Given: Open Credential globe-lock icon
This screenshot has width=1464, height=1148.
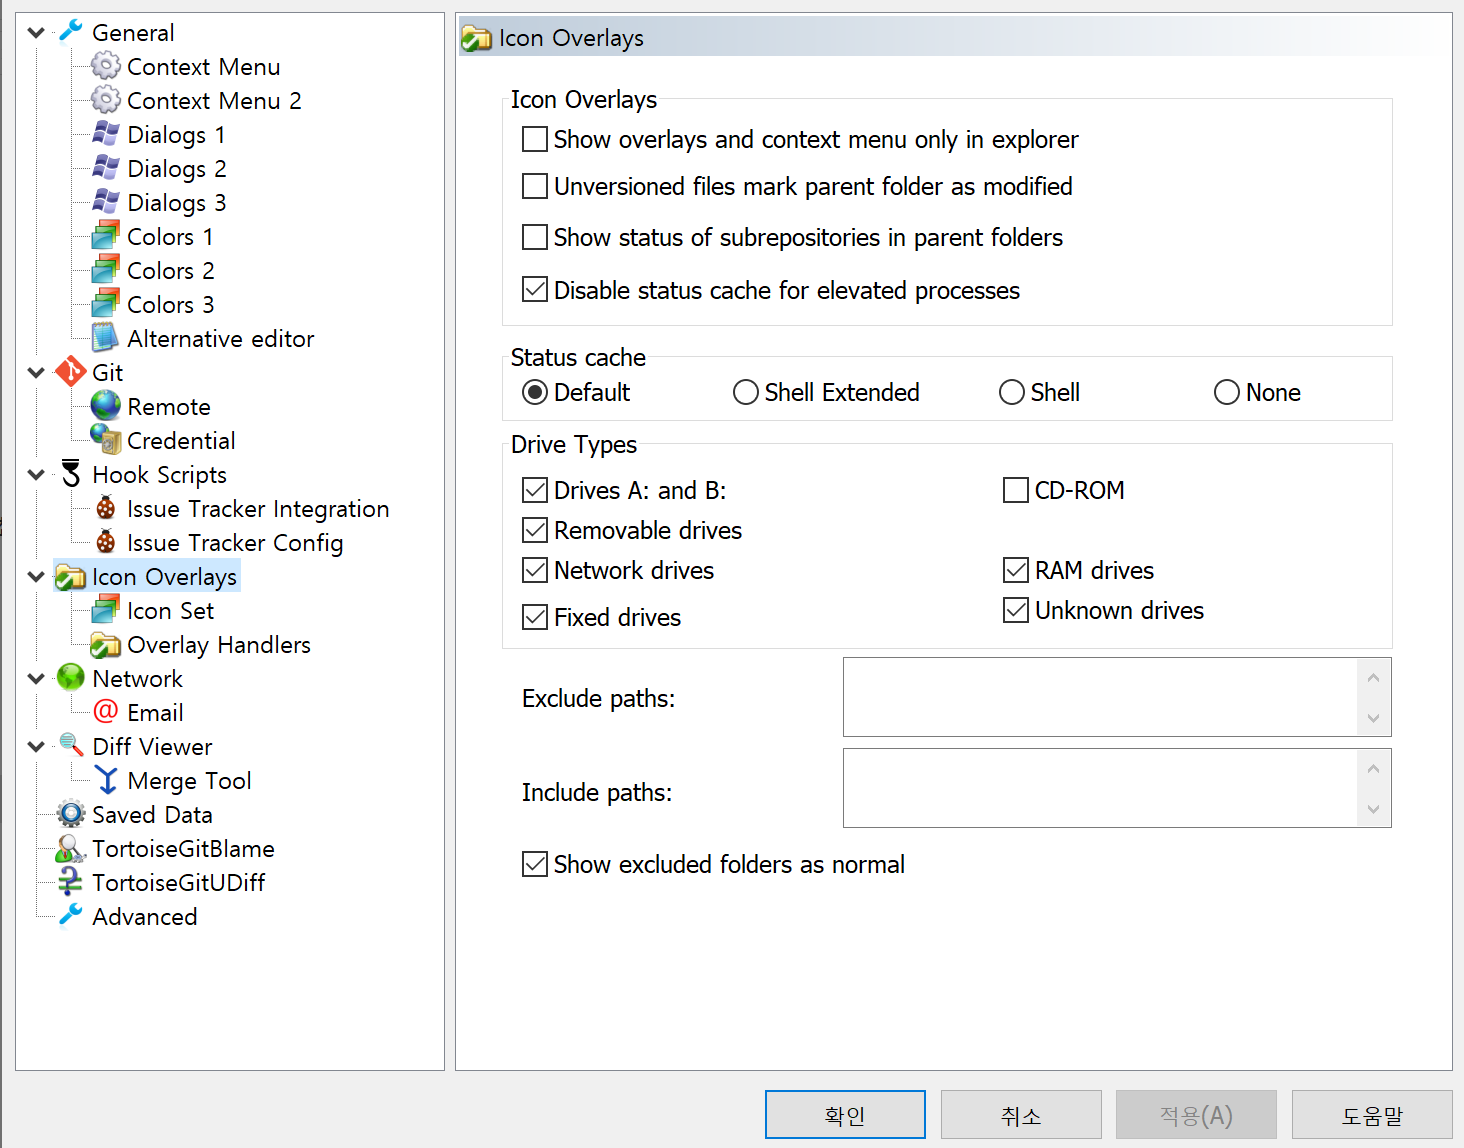Looking at the screenshot, I should click(106, 440).
